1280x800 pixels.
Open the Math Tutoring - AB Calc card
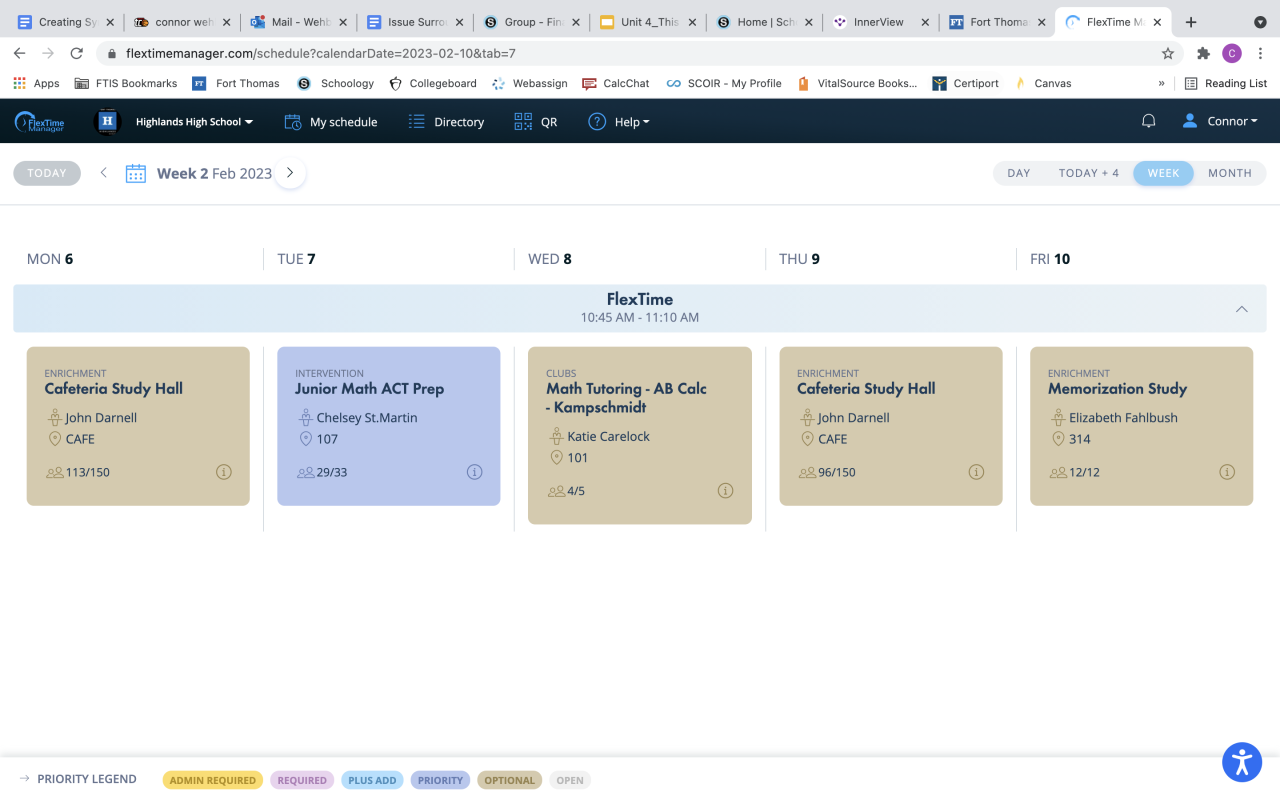pyautogui.click(x=640, y=435)
